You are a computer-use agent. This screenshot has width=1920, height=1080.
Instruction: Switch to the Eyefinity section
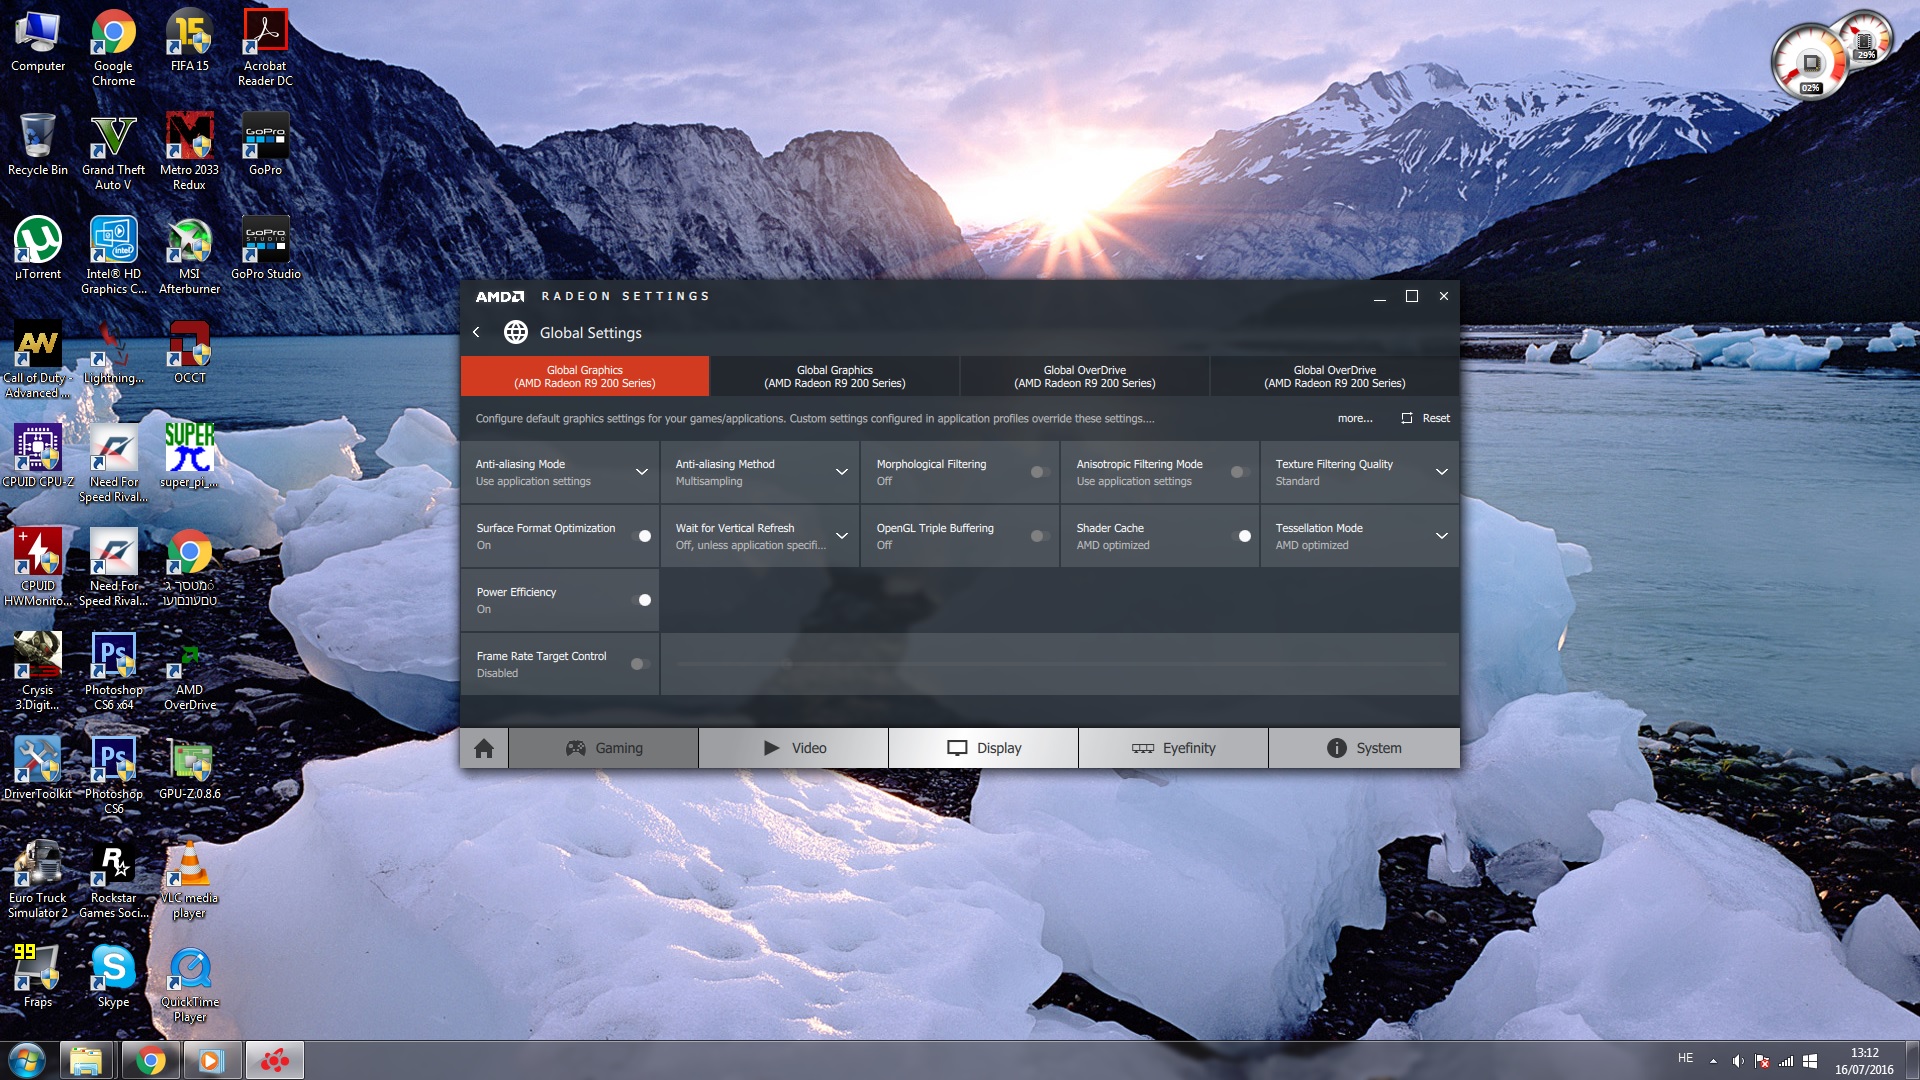1174,748
